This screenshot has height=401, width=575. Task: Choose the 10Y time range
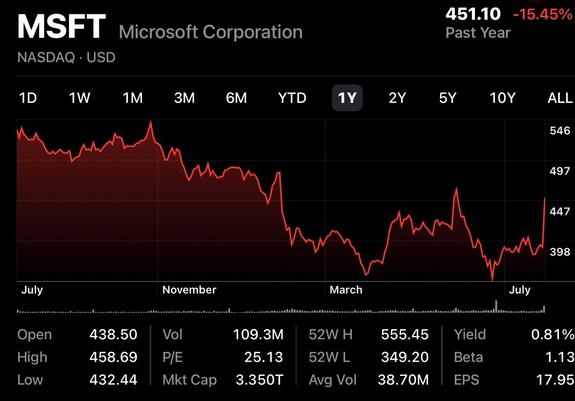point(502,98)
